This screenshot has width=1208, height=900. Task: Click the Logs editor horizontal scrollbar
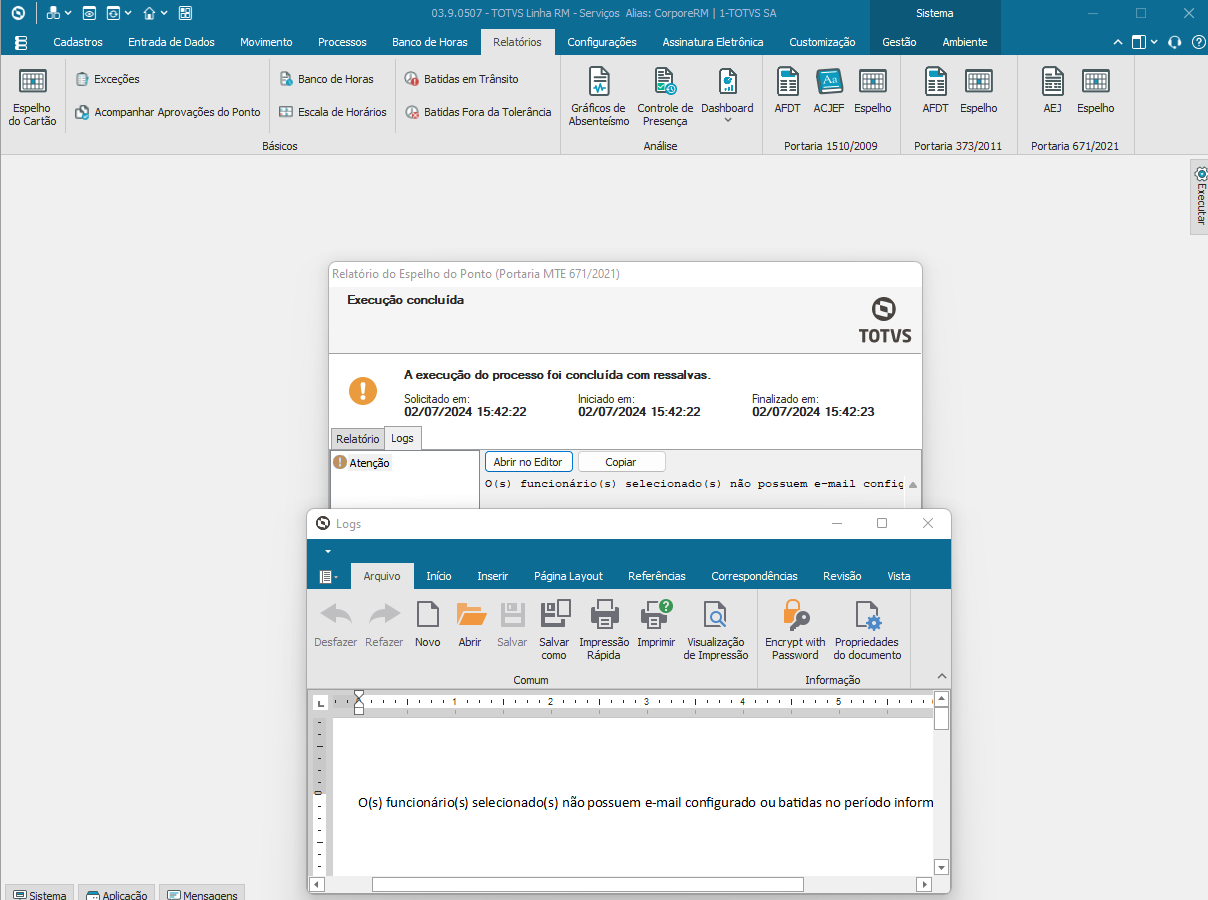click(588, 885)
